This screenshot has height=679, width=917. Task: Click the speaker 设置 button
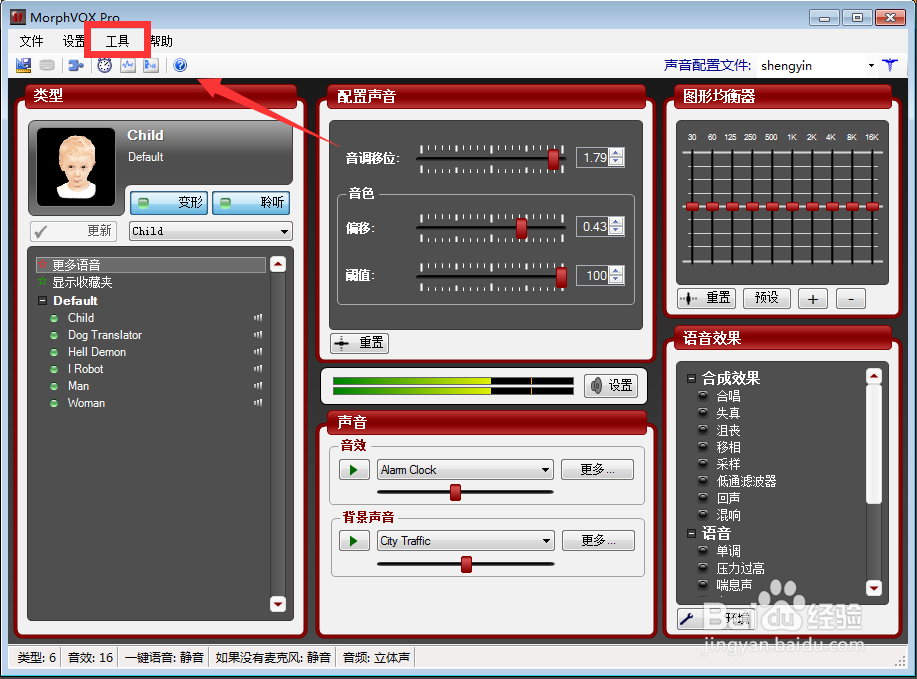[x=611, y=385]
